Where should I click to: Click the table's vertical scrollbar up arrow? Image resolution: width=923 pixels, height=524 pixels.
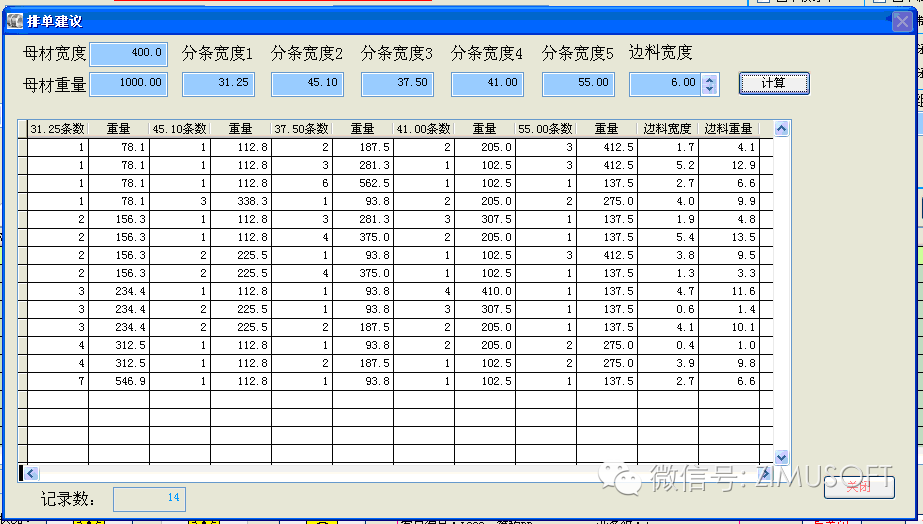tap(781, 129)
